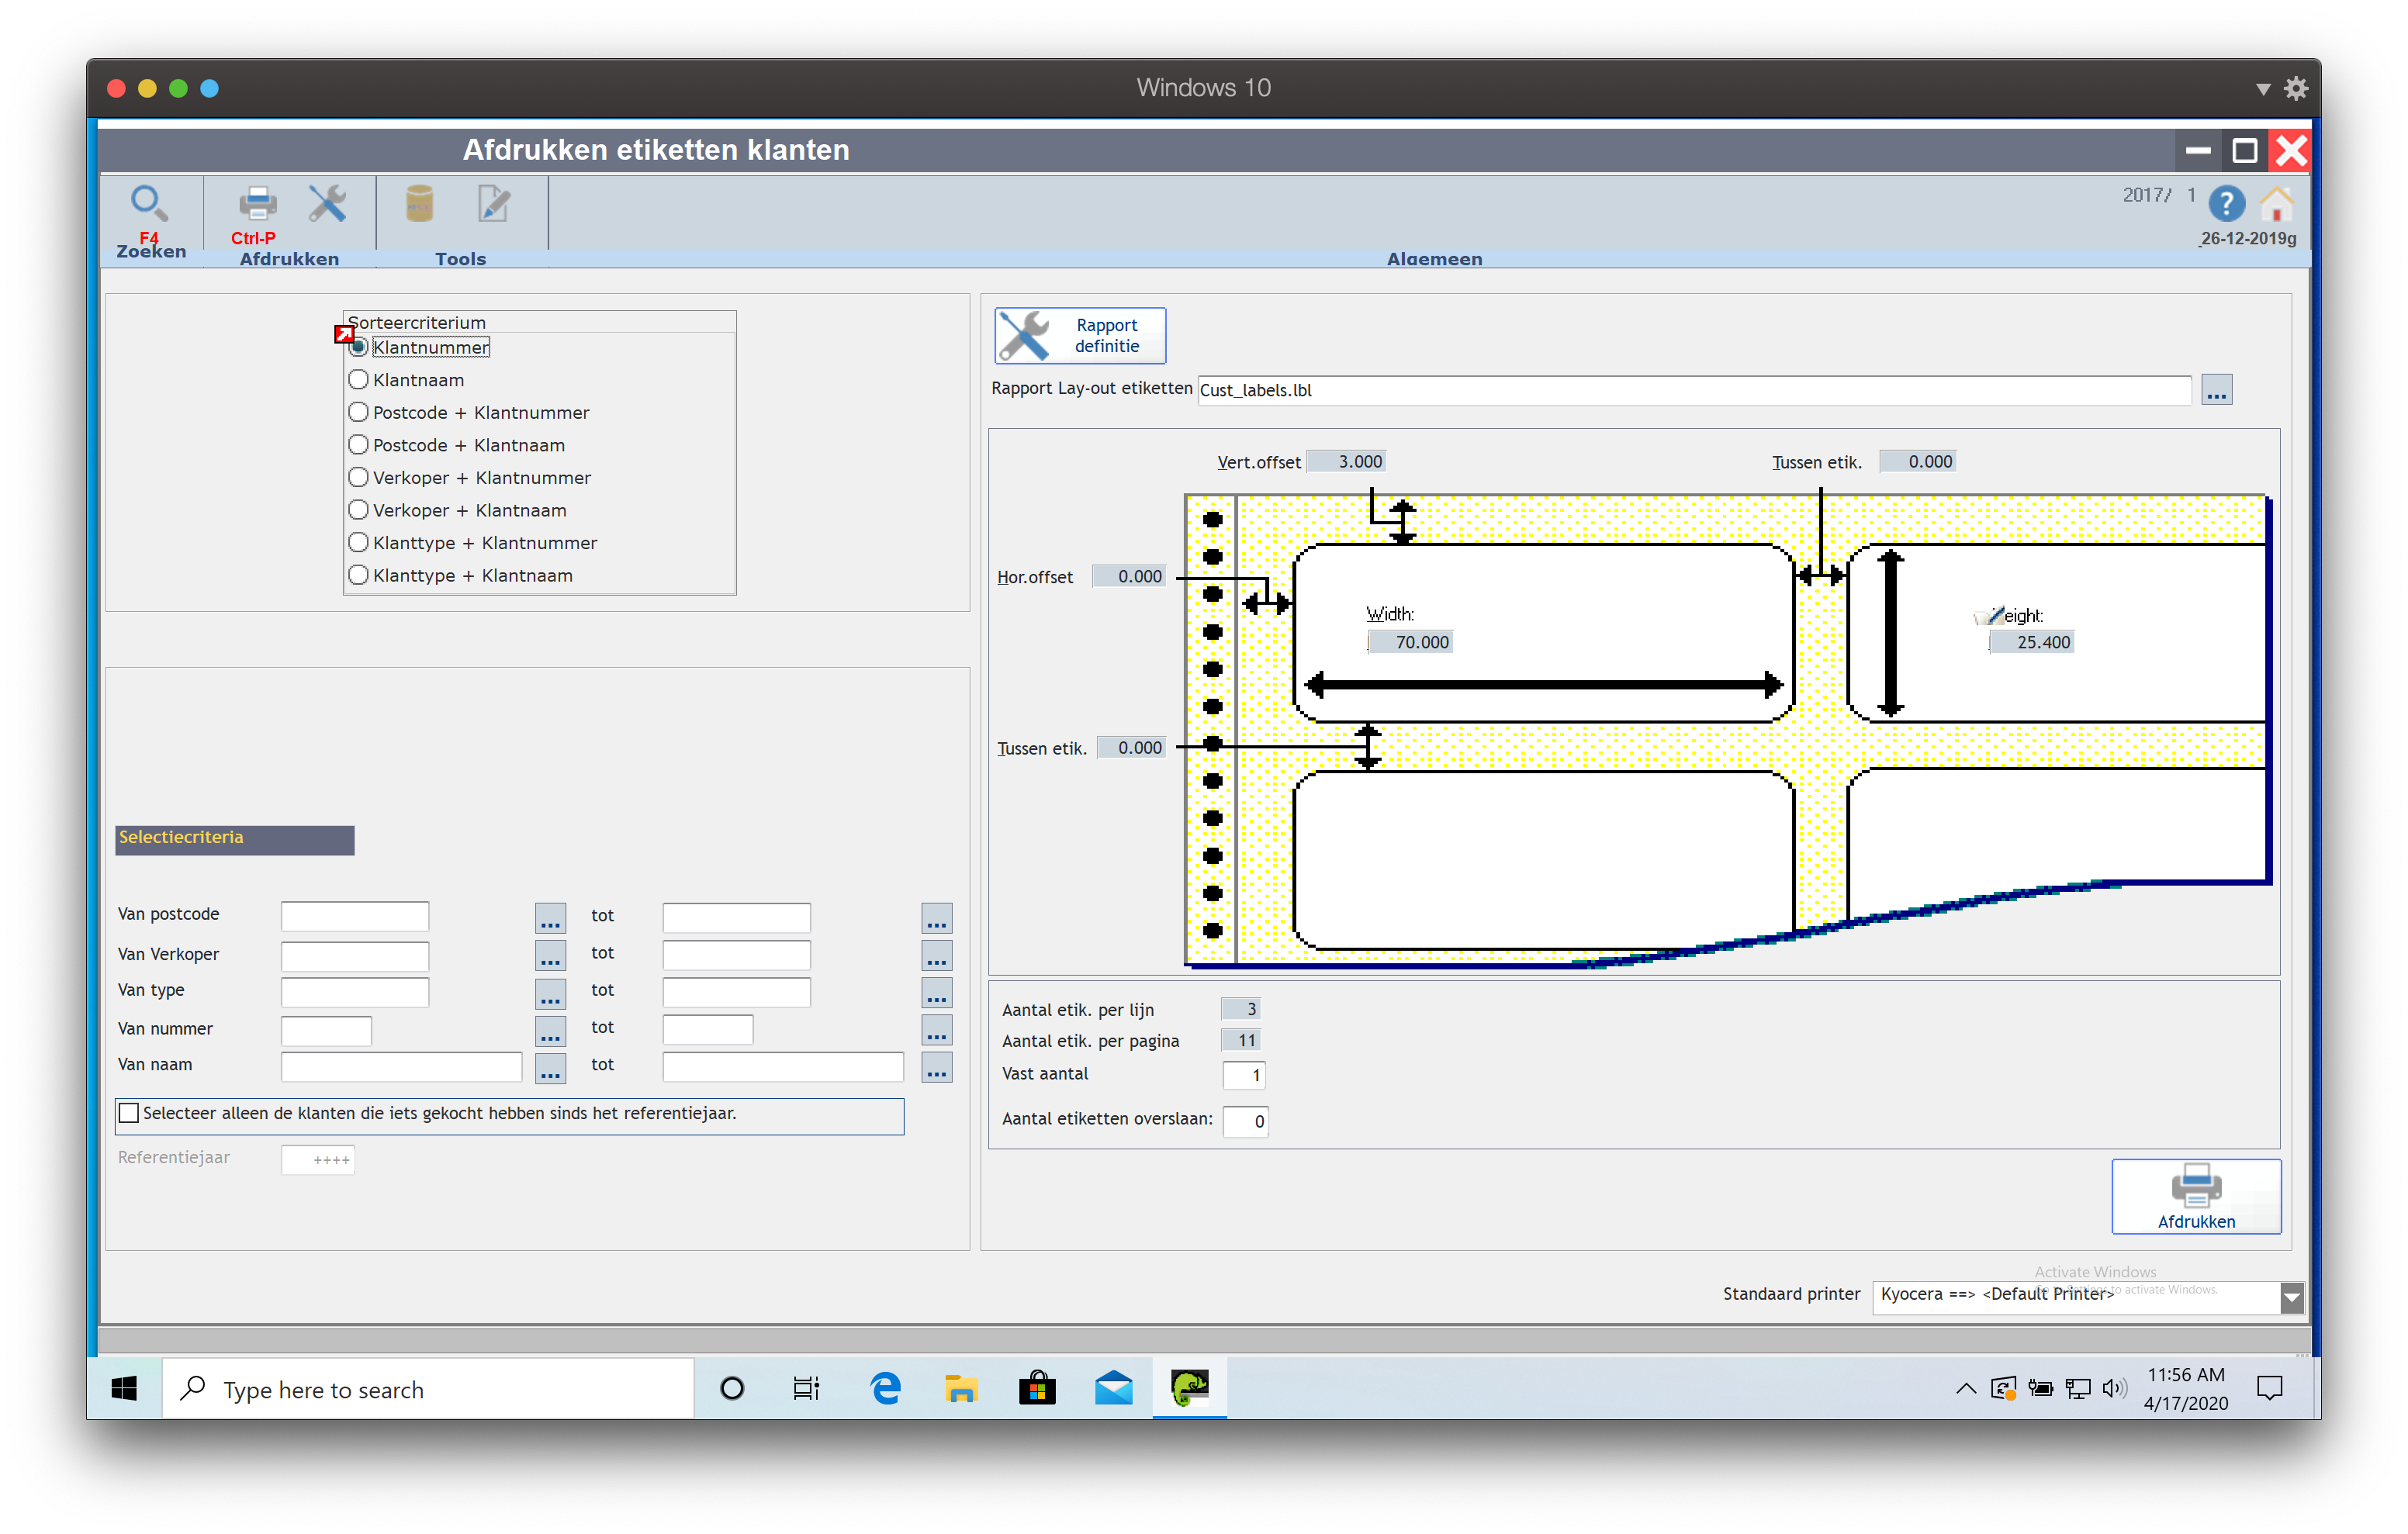Screen dimensions: 2408x1534
Task: Click the Ctrl-P printer toolbar icon
Action: click(257, 204)
